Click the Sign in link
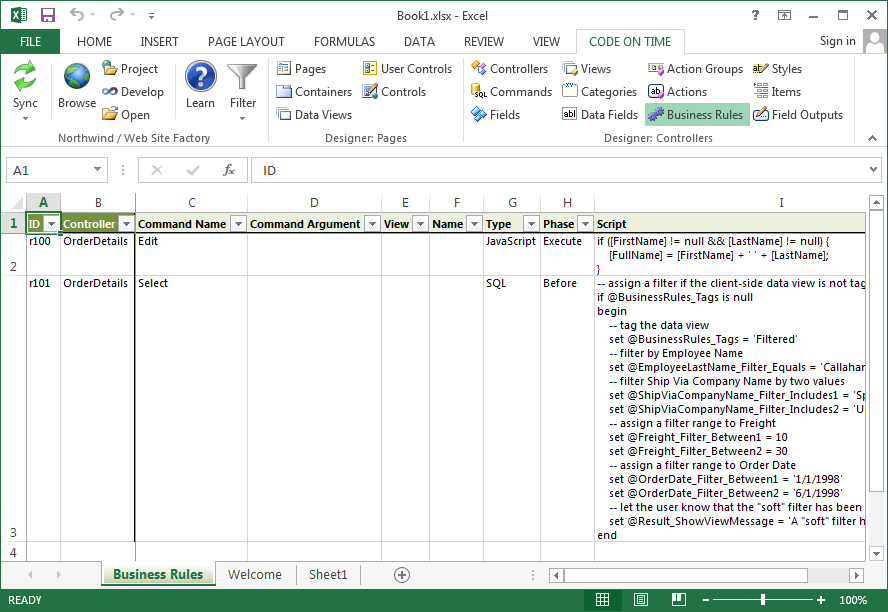Screen dimensions: 888x612 click(x=837, y=42)
